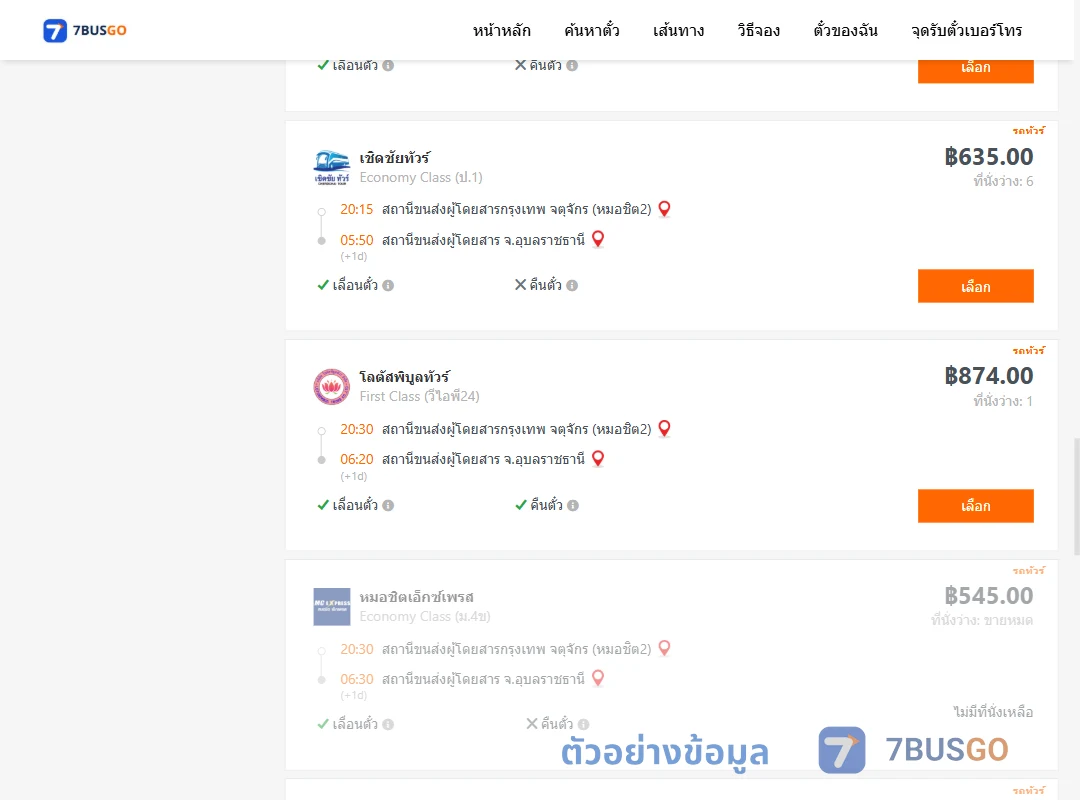Viewport: 1080px width, 800px height.
Task: Click the หมอชิตเอ็กซ์เพรส operator name
Action: point(417,597)
